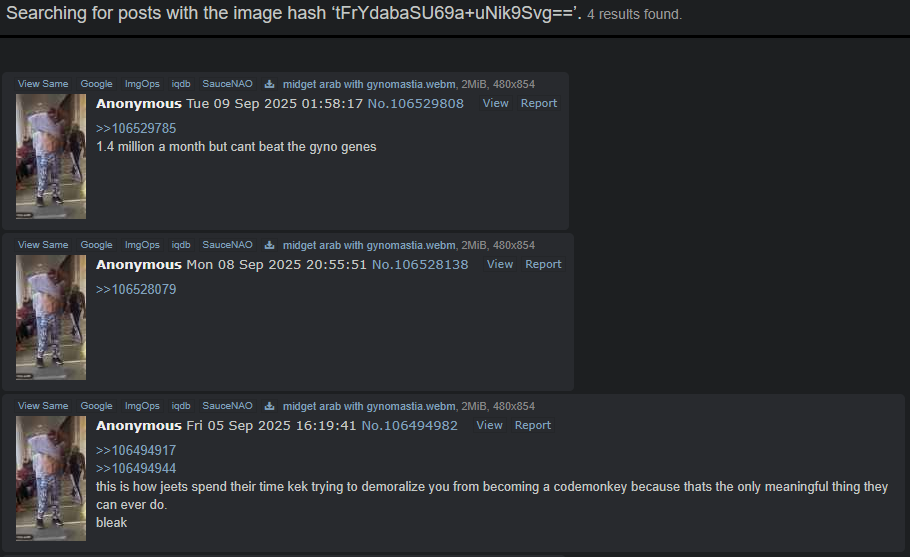This screenshot has height=557, width=910.
Task: Use SauceNAO on post 106528138
Action: coord(228,245)
